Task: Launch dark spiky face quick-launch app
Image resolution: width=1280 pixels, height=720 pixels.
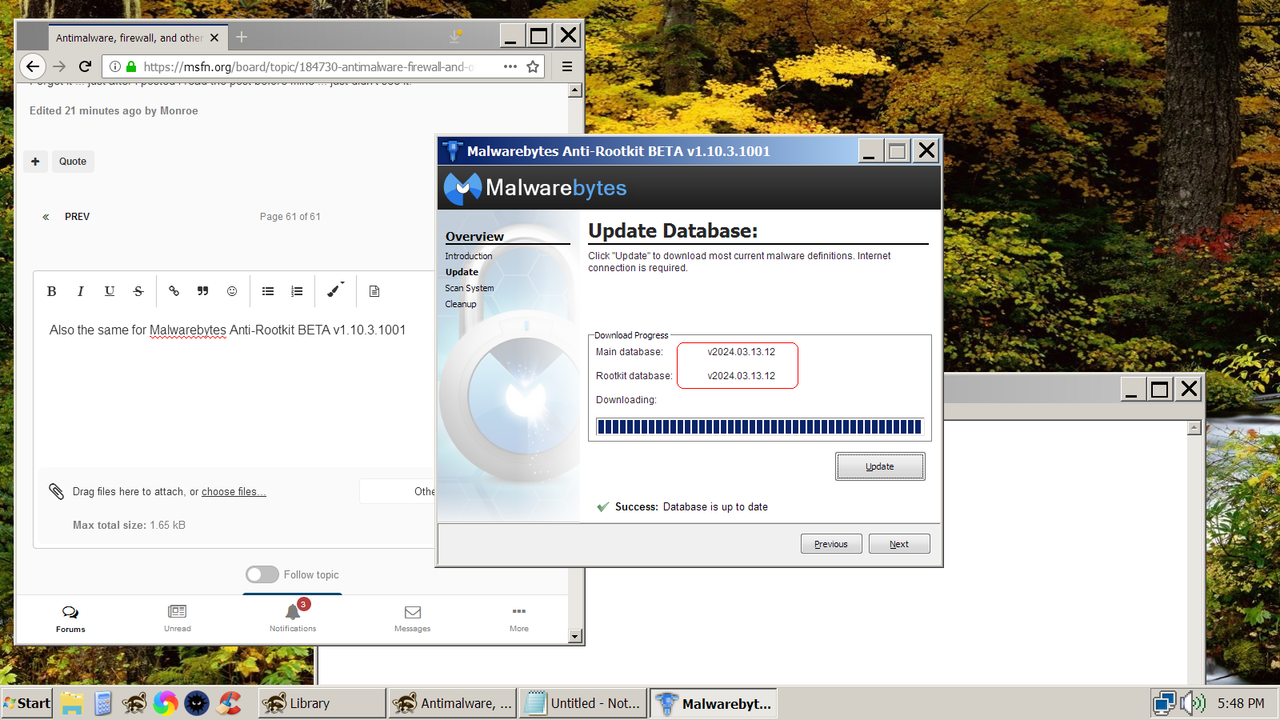Action: 197,703
